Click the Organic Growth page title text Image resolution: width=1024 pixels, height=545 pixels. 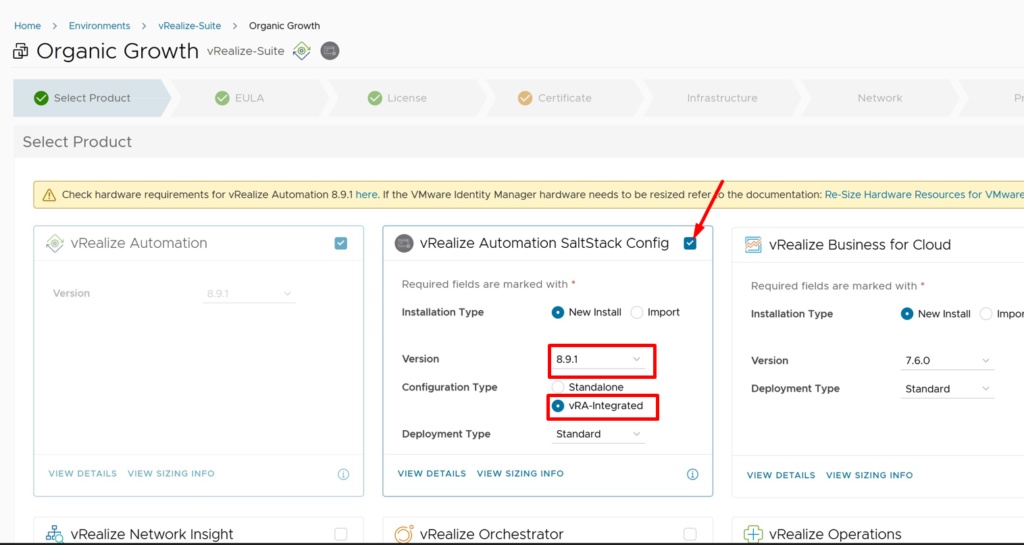pyautogui.click(x=118, y=51)
